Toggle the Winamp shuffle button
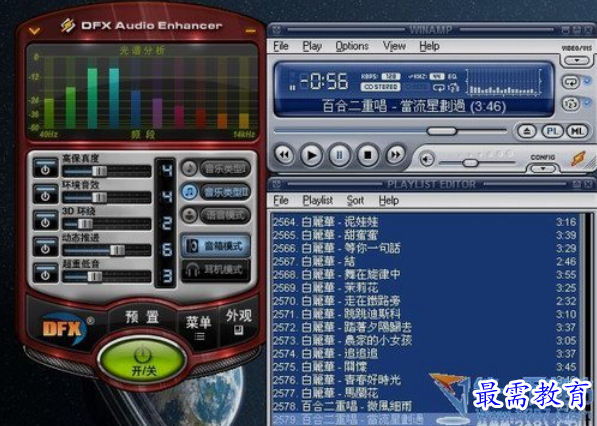Viewport: 597px width, 426px height. pos(570,103)
